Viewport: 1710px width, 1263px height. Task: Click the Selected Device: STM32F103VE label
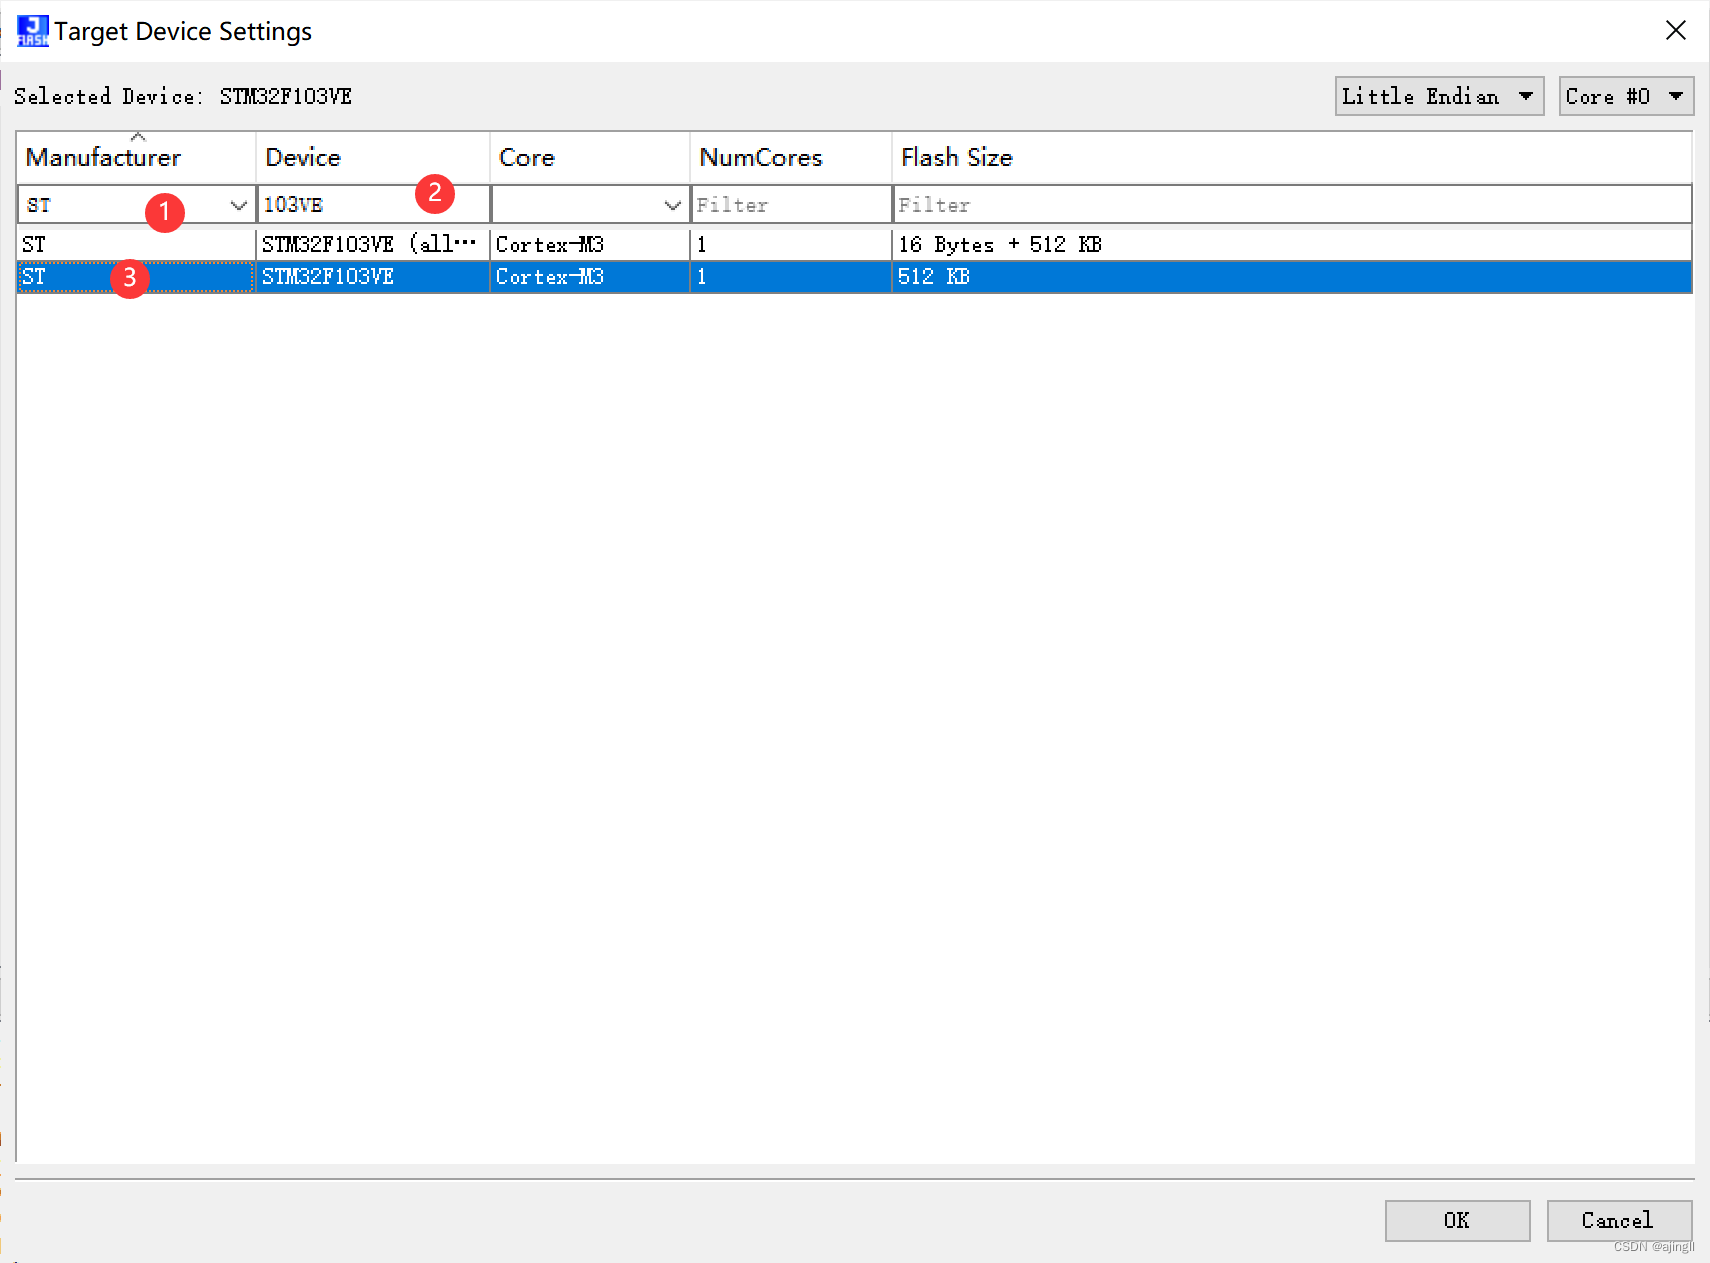coord(183,96)
